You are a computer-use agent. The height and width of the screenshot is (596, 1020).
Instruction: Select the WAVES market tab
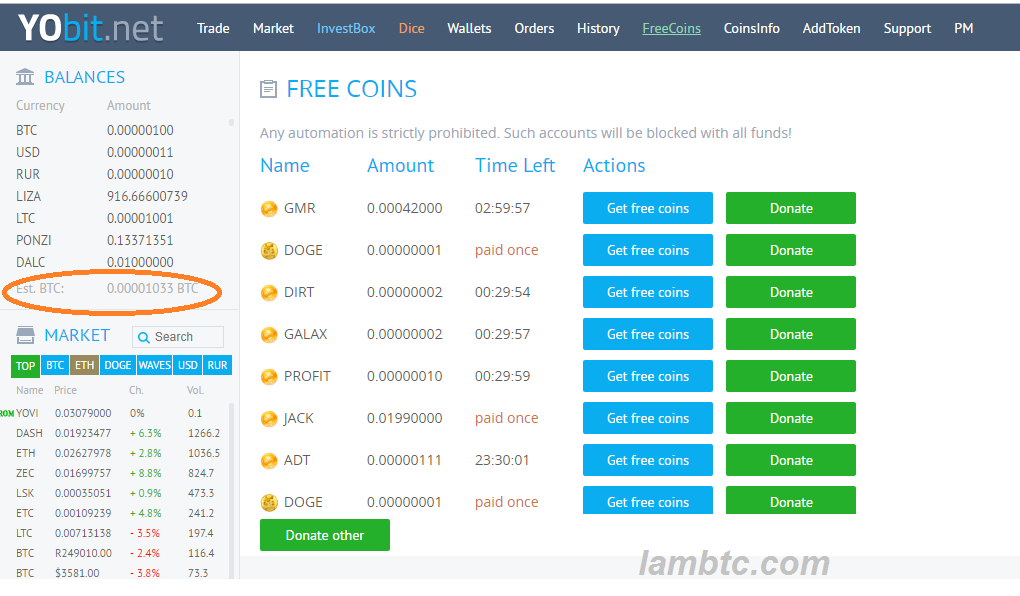(x=155, y=365)
